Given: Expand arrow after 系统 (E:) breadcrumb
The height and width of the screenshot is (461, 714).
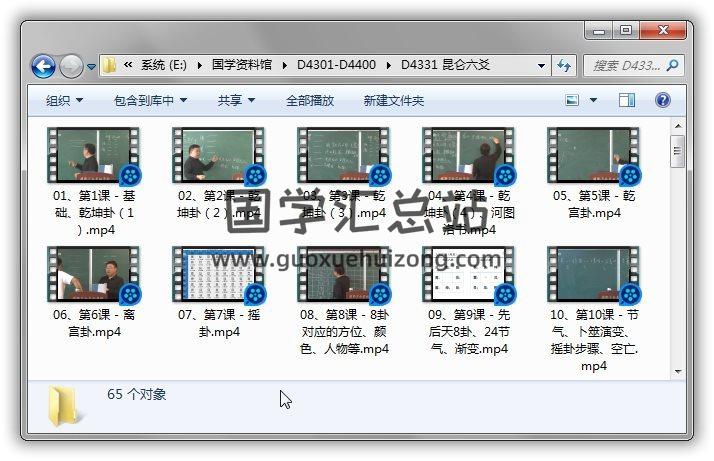Looking at the screenshot, I should [x=199, y=66].
